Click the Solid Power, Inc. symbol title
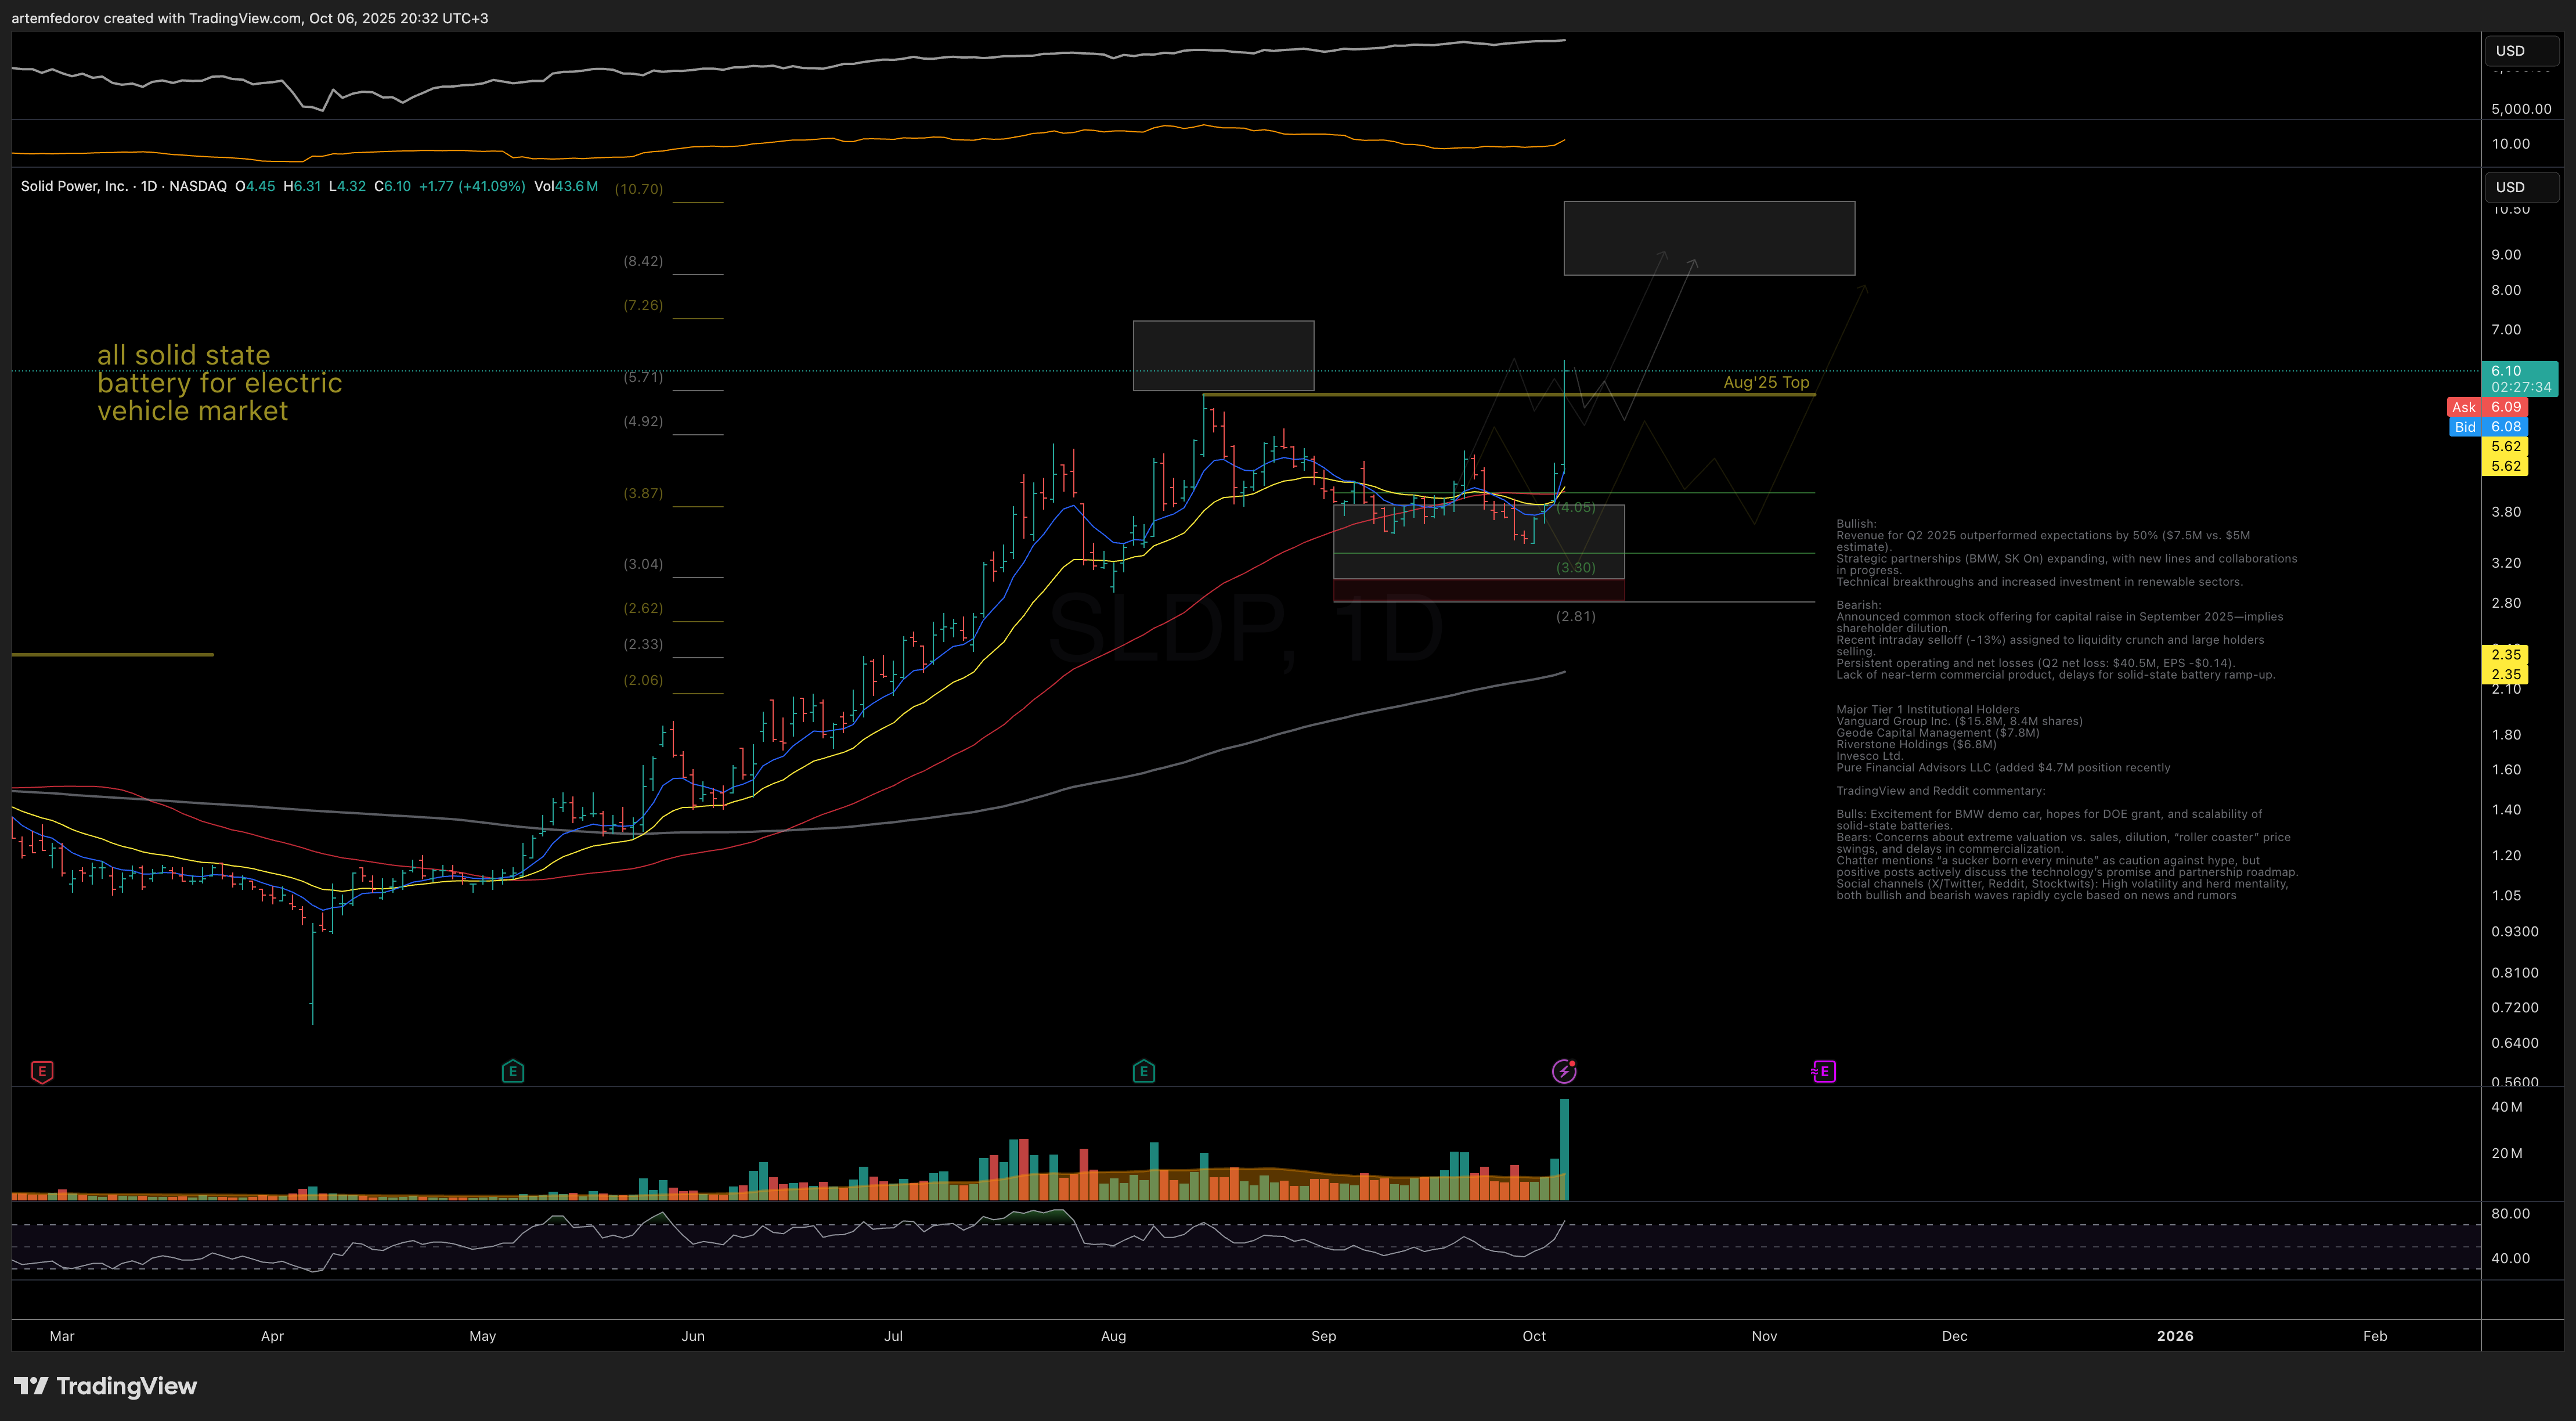The height and width of the screenshot is (1421, 2576). click(74, 186)
